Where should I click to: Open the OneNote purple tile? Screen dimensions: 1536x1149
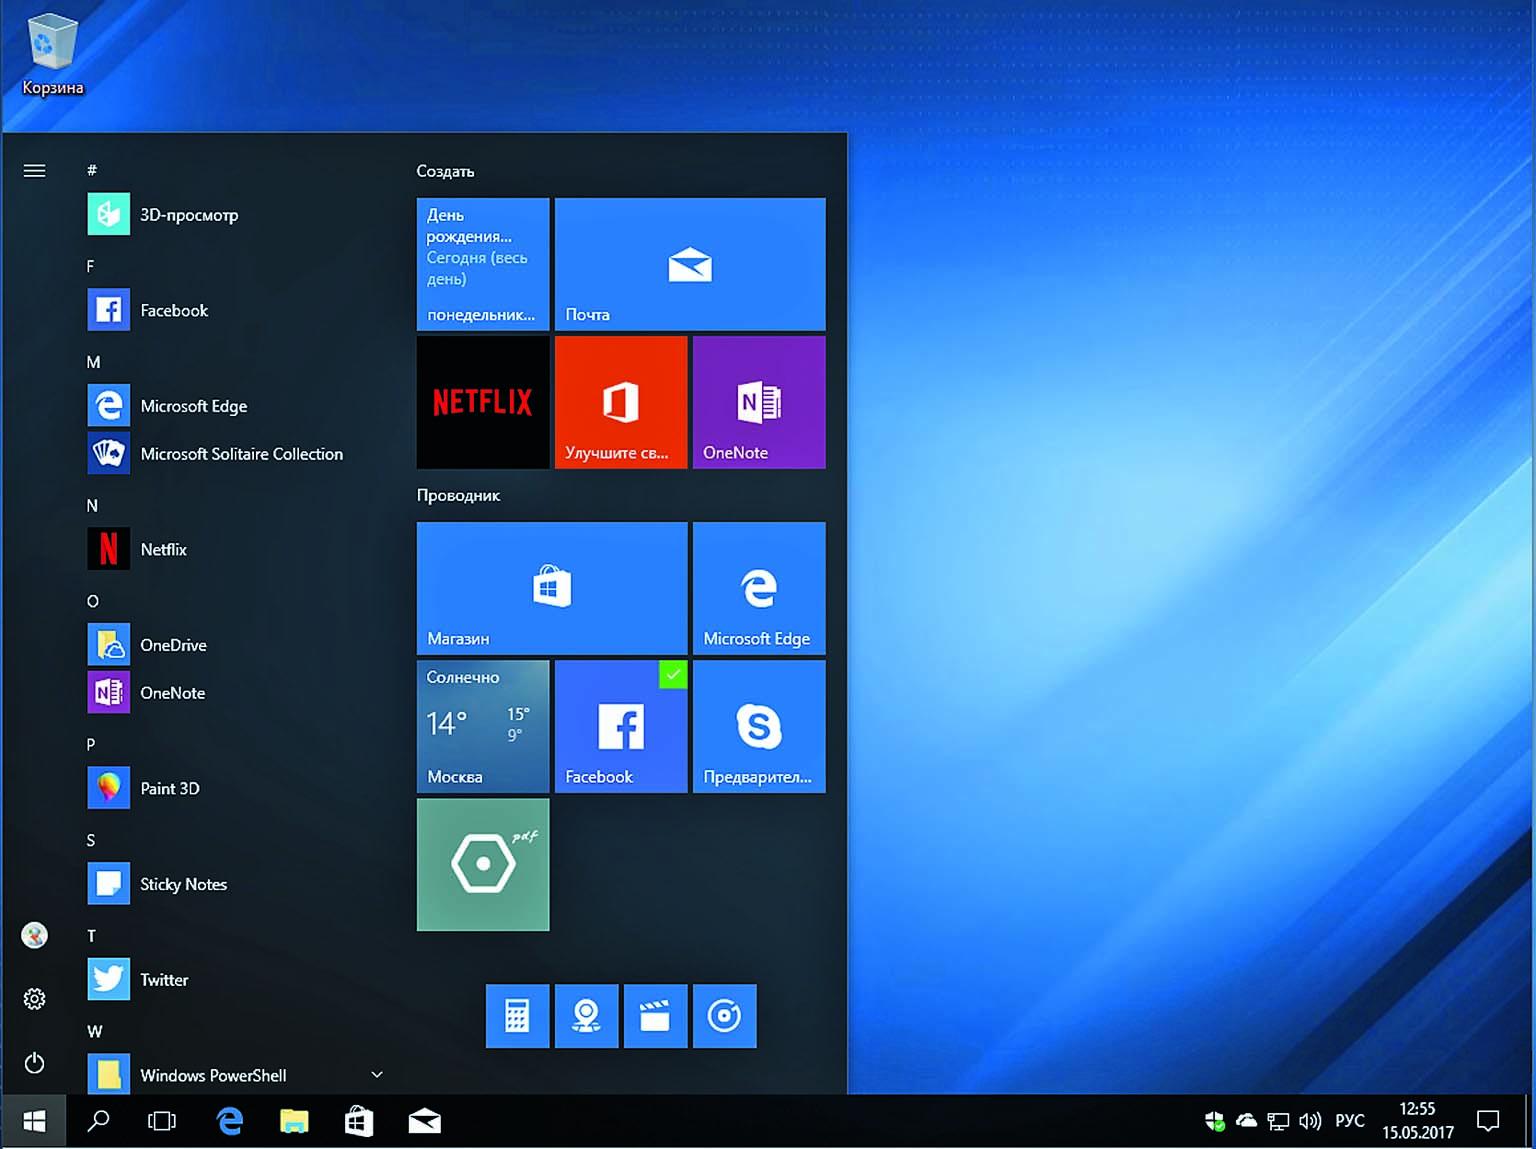pyautogui.click(x=759, y=402)
